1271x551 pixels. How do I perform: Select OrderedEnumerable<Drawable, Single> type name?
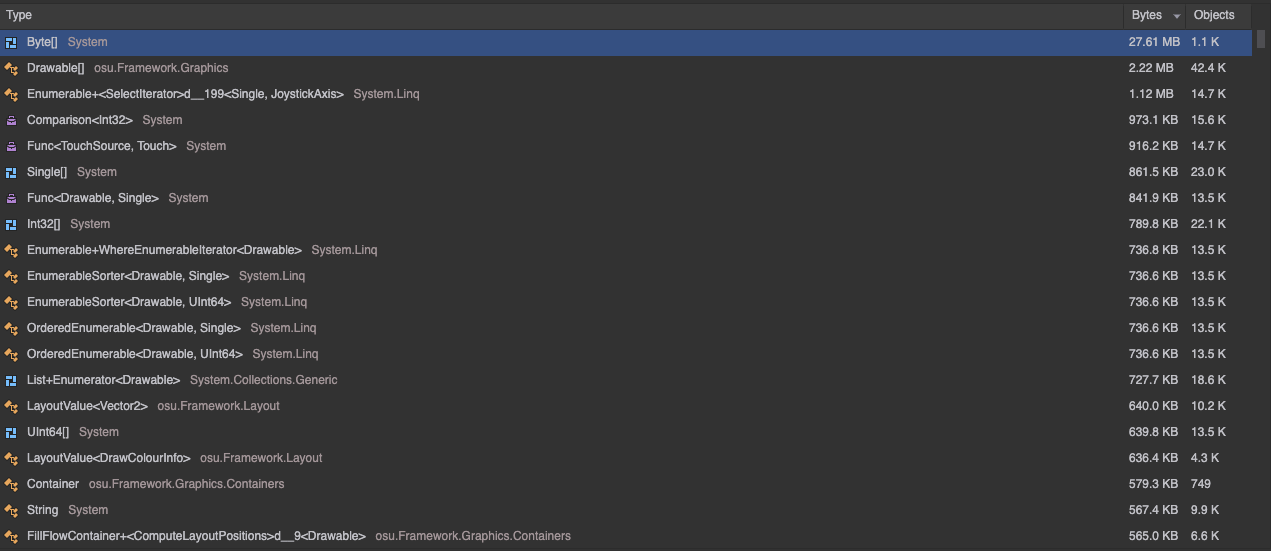(x=134, y=328)
